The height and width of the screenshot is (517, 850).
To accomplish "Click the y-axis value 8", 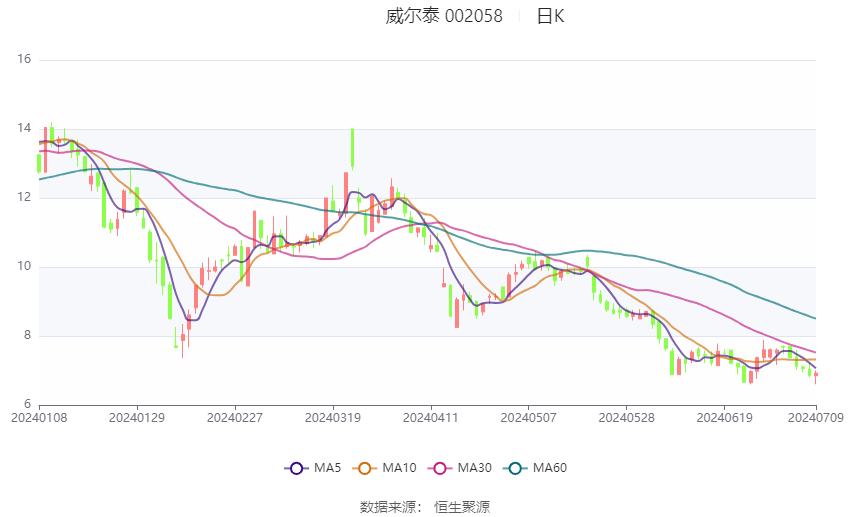I will 28,335.
